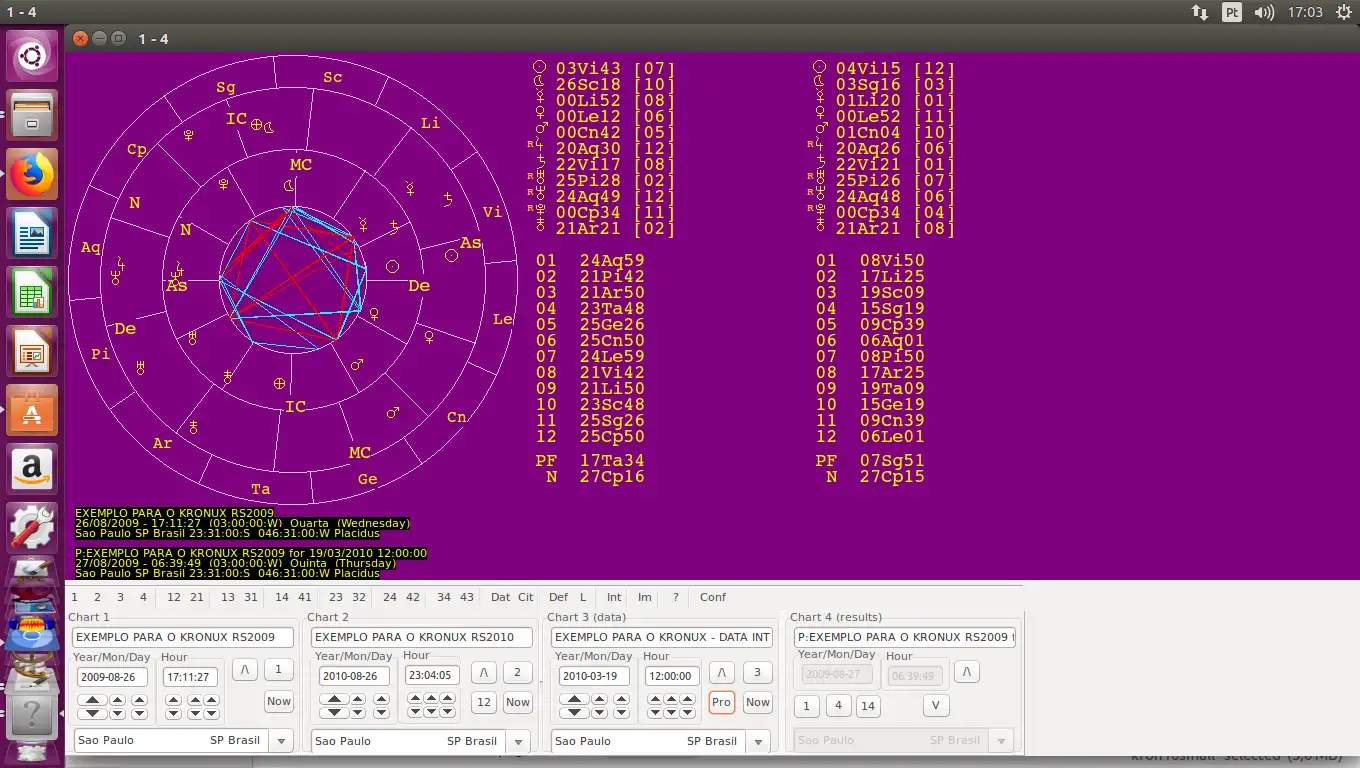Open the sound volume indicator
Viewport: 1360px width, 768px height.
[x=1264, y=12]
